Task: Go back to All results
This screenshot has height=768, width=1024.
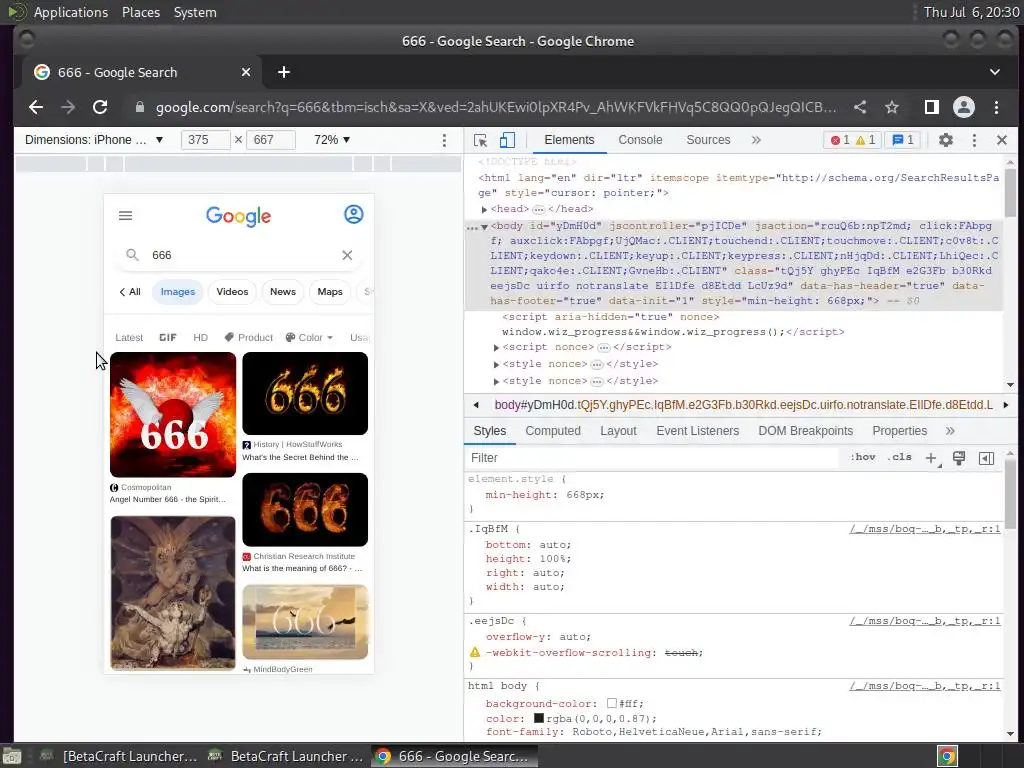Action: click(x=129, y=292)
